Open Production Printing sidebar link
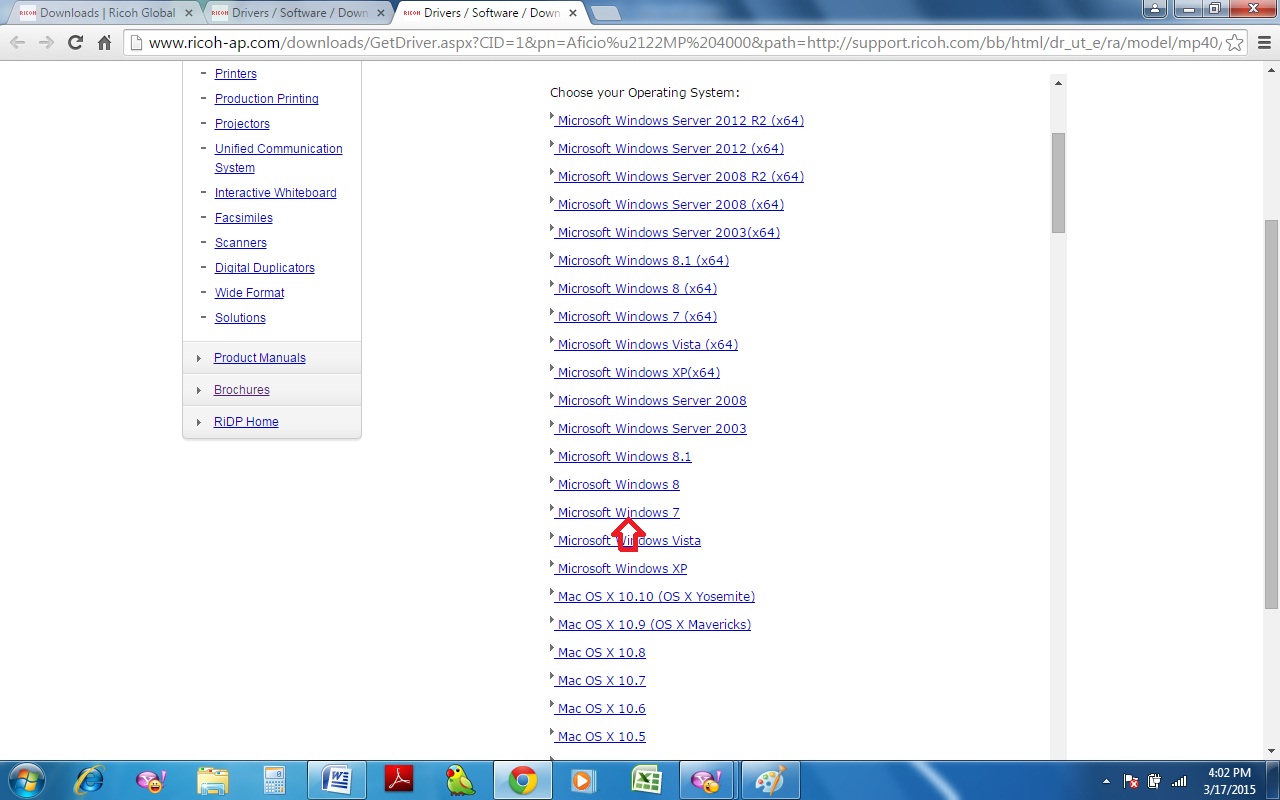The image size is (1280, 800). click(267, 99)
